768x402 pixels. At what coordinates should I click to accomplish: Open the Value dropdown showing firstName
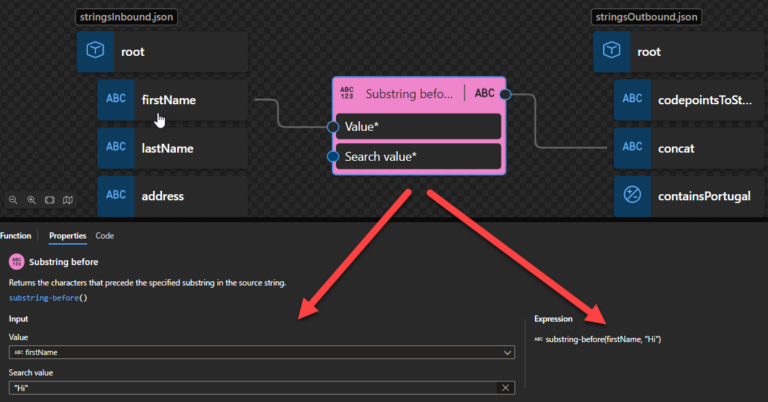pyautogui.click(x=509, y=352)
